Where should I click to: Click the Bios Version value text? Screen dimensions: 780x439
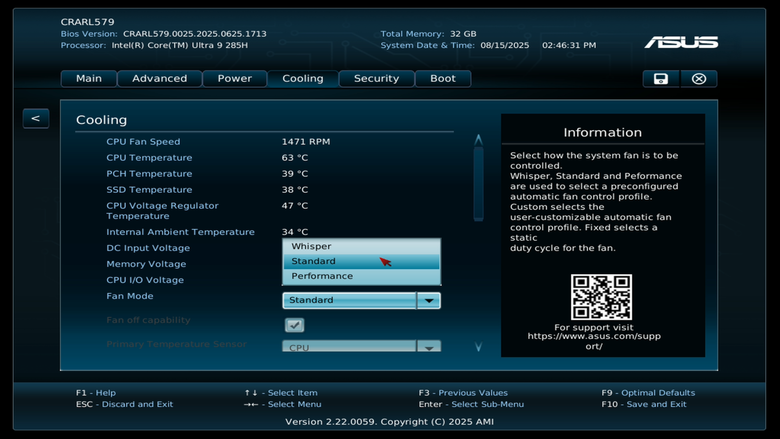coord(195,34)
